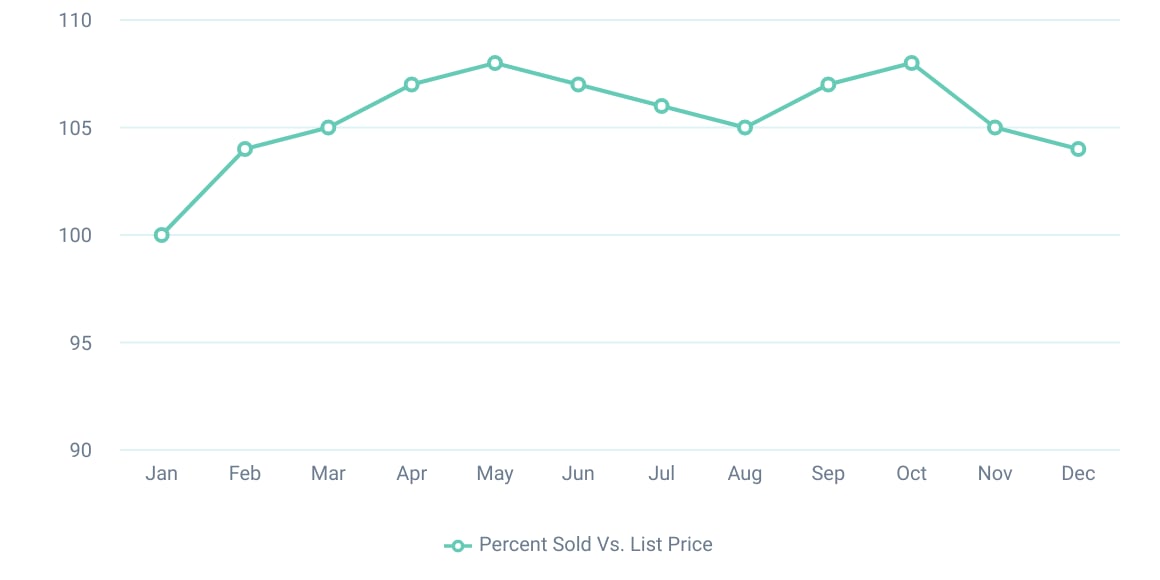Click the January data point on the line

[x=162, y=235]
